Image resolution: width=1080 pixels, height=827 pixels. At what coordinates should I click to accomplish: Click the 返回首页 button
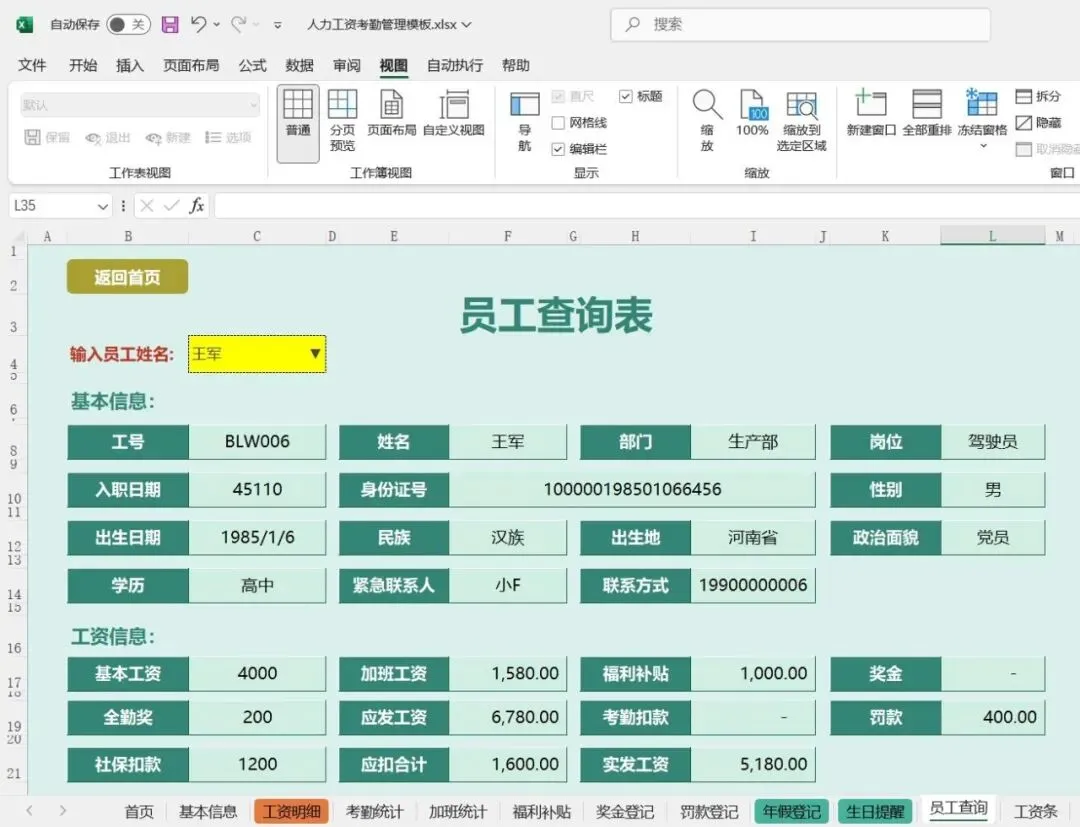(127, 277)
